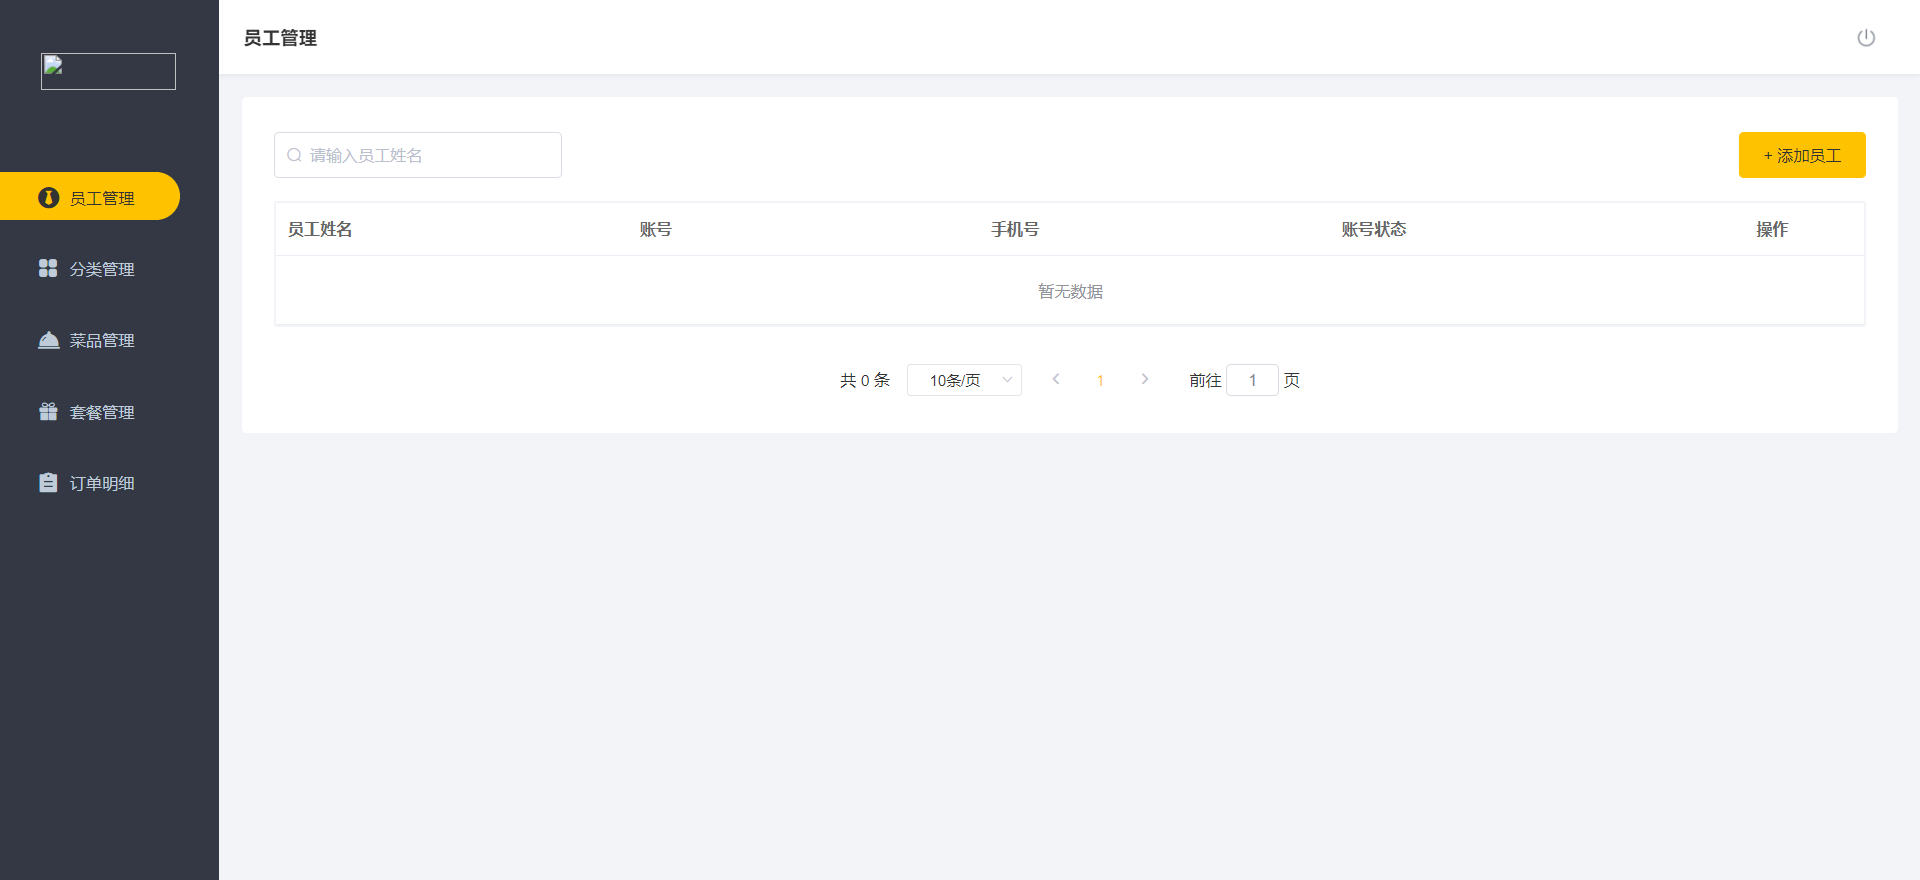Click the broken logo image in sidebar
The height and width of the screenshot is (880, 1920).
[x=108, y=72]
